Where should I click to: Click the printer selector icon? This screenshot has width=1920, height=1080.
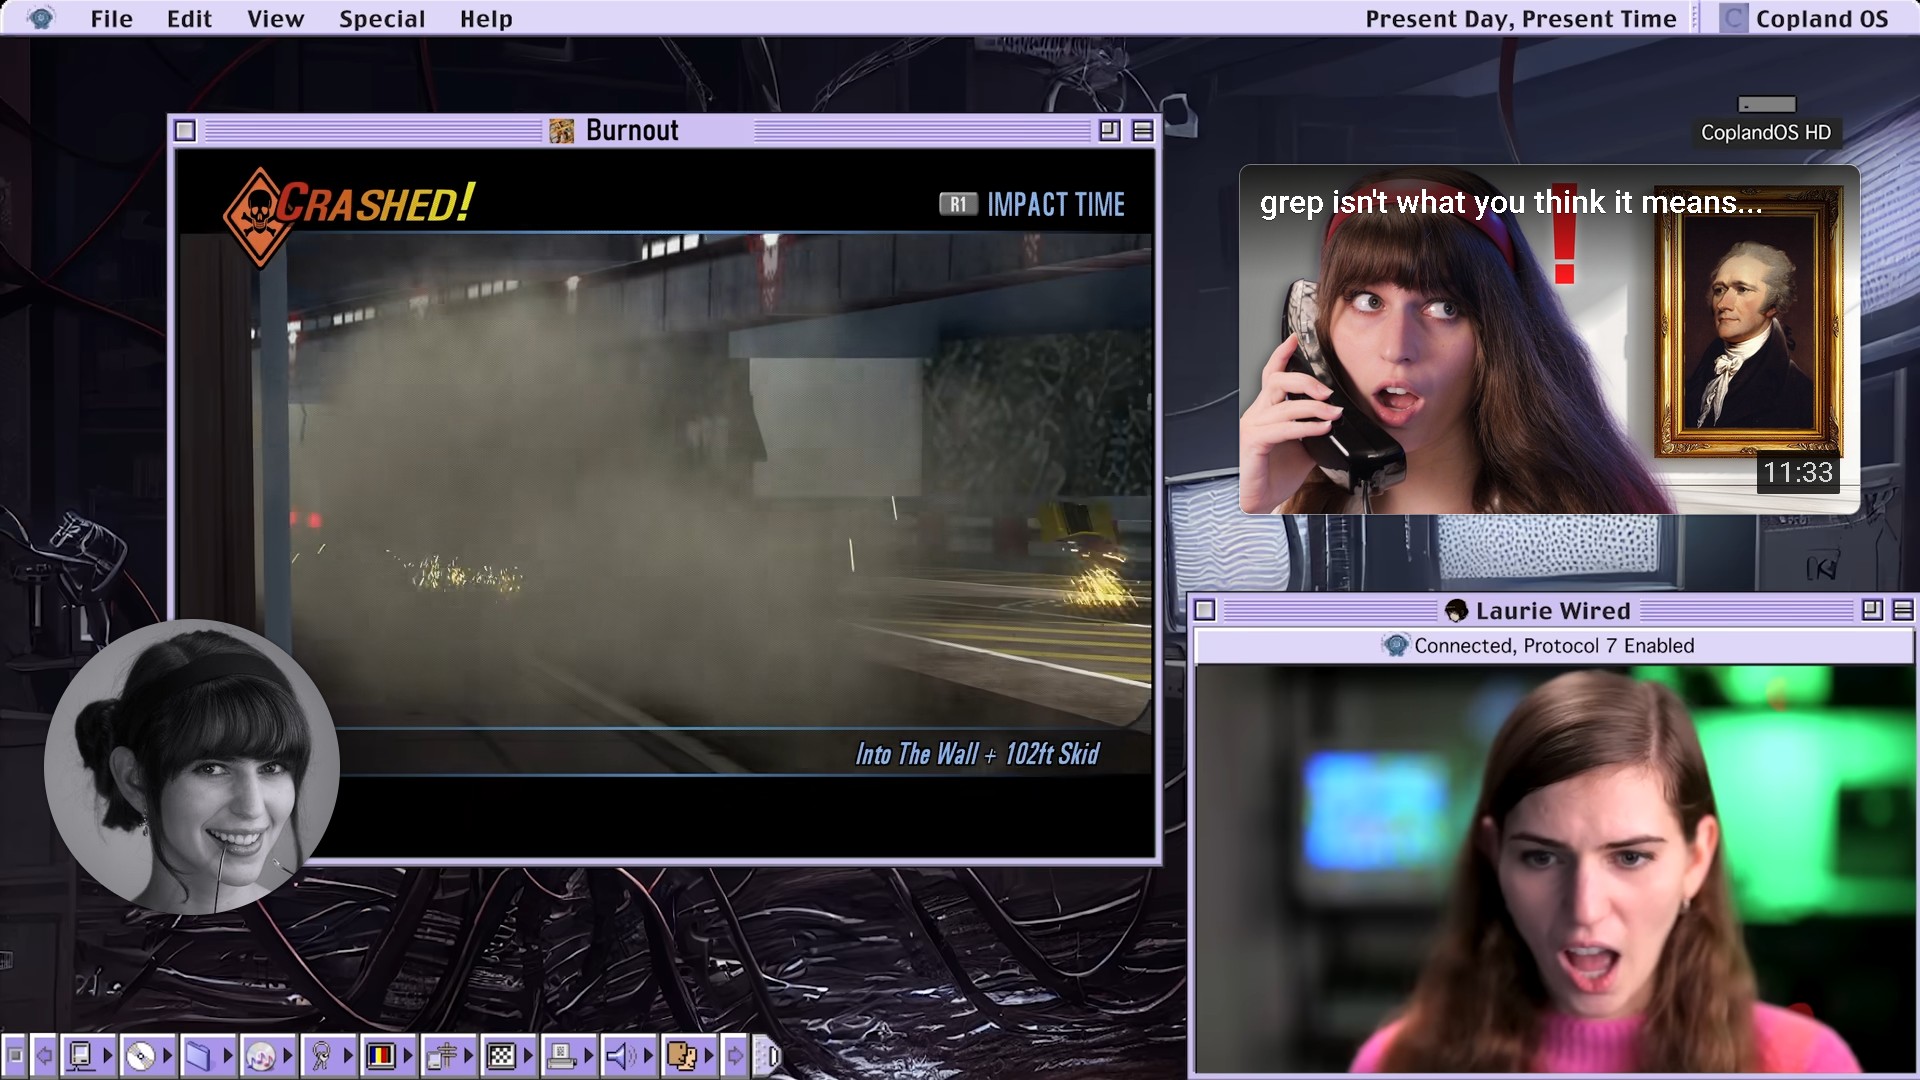(561, 1056)
